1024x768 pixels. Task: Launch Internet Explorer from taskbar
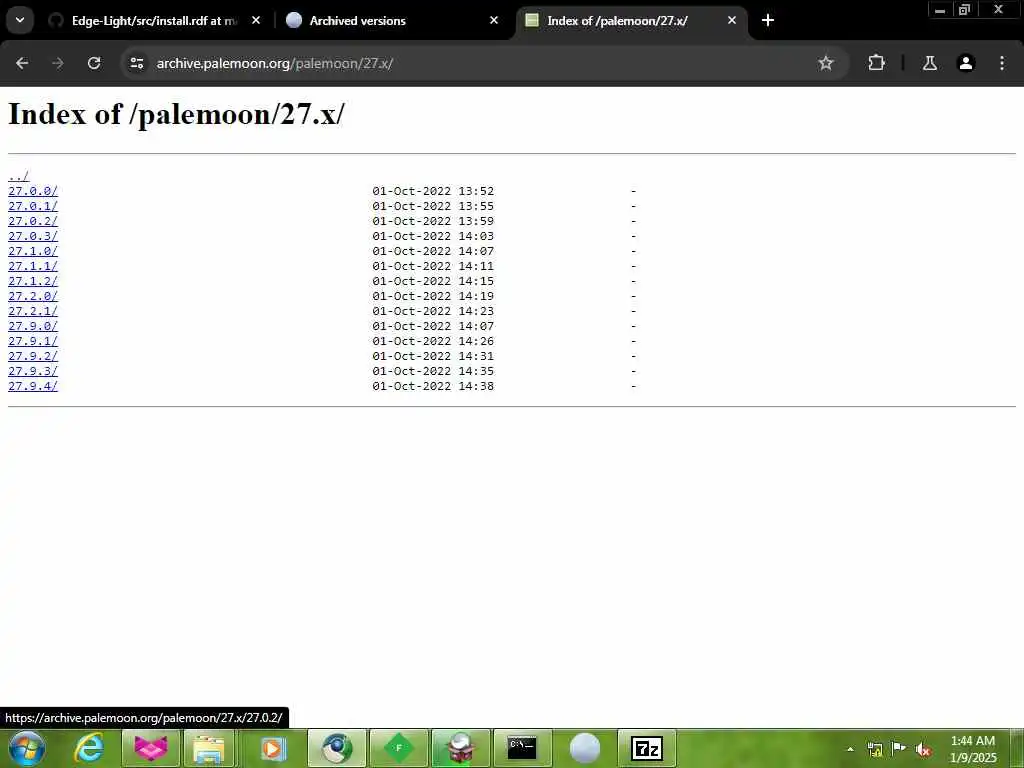click(x=89, y=748)
